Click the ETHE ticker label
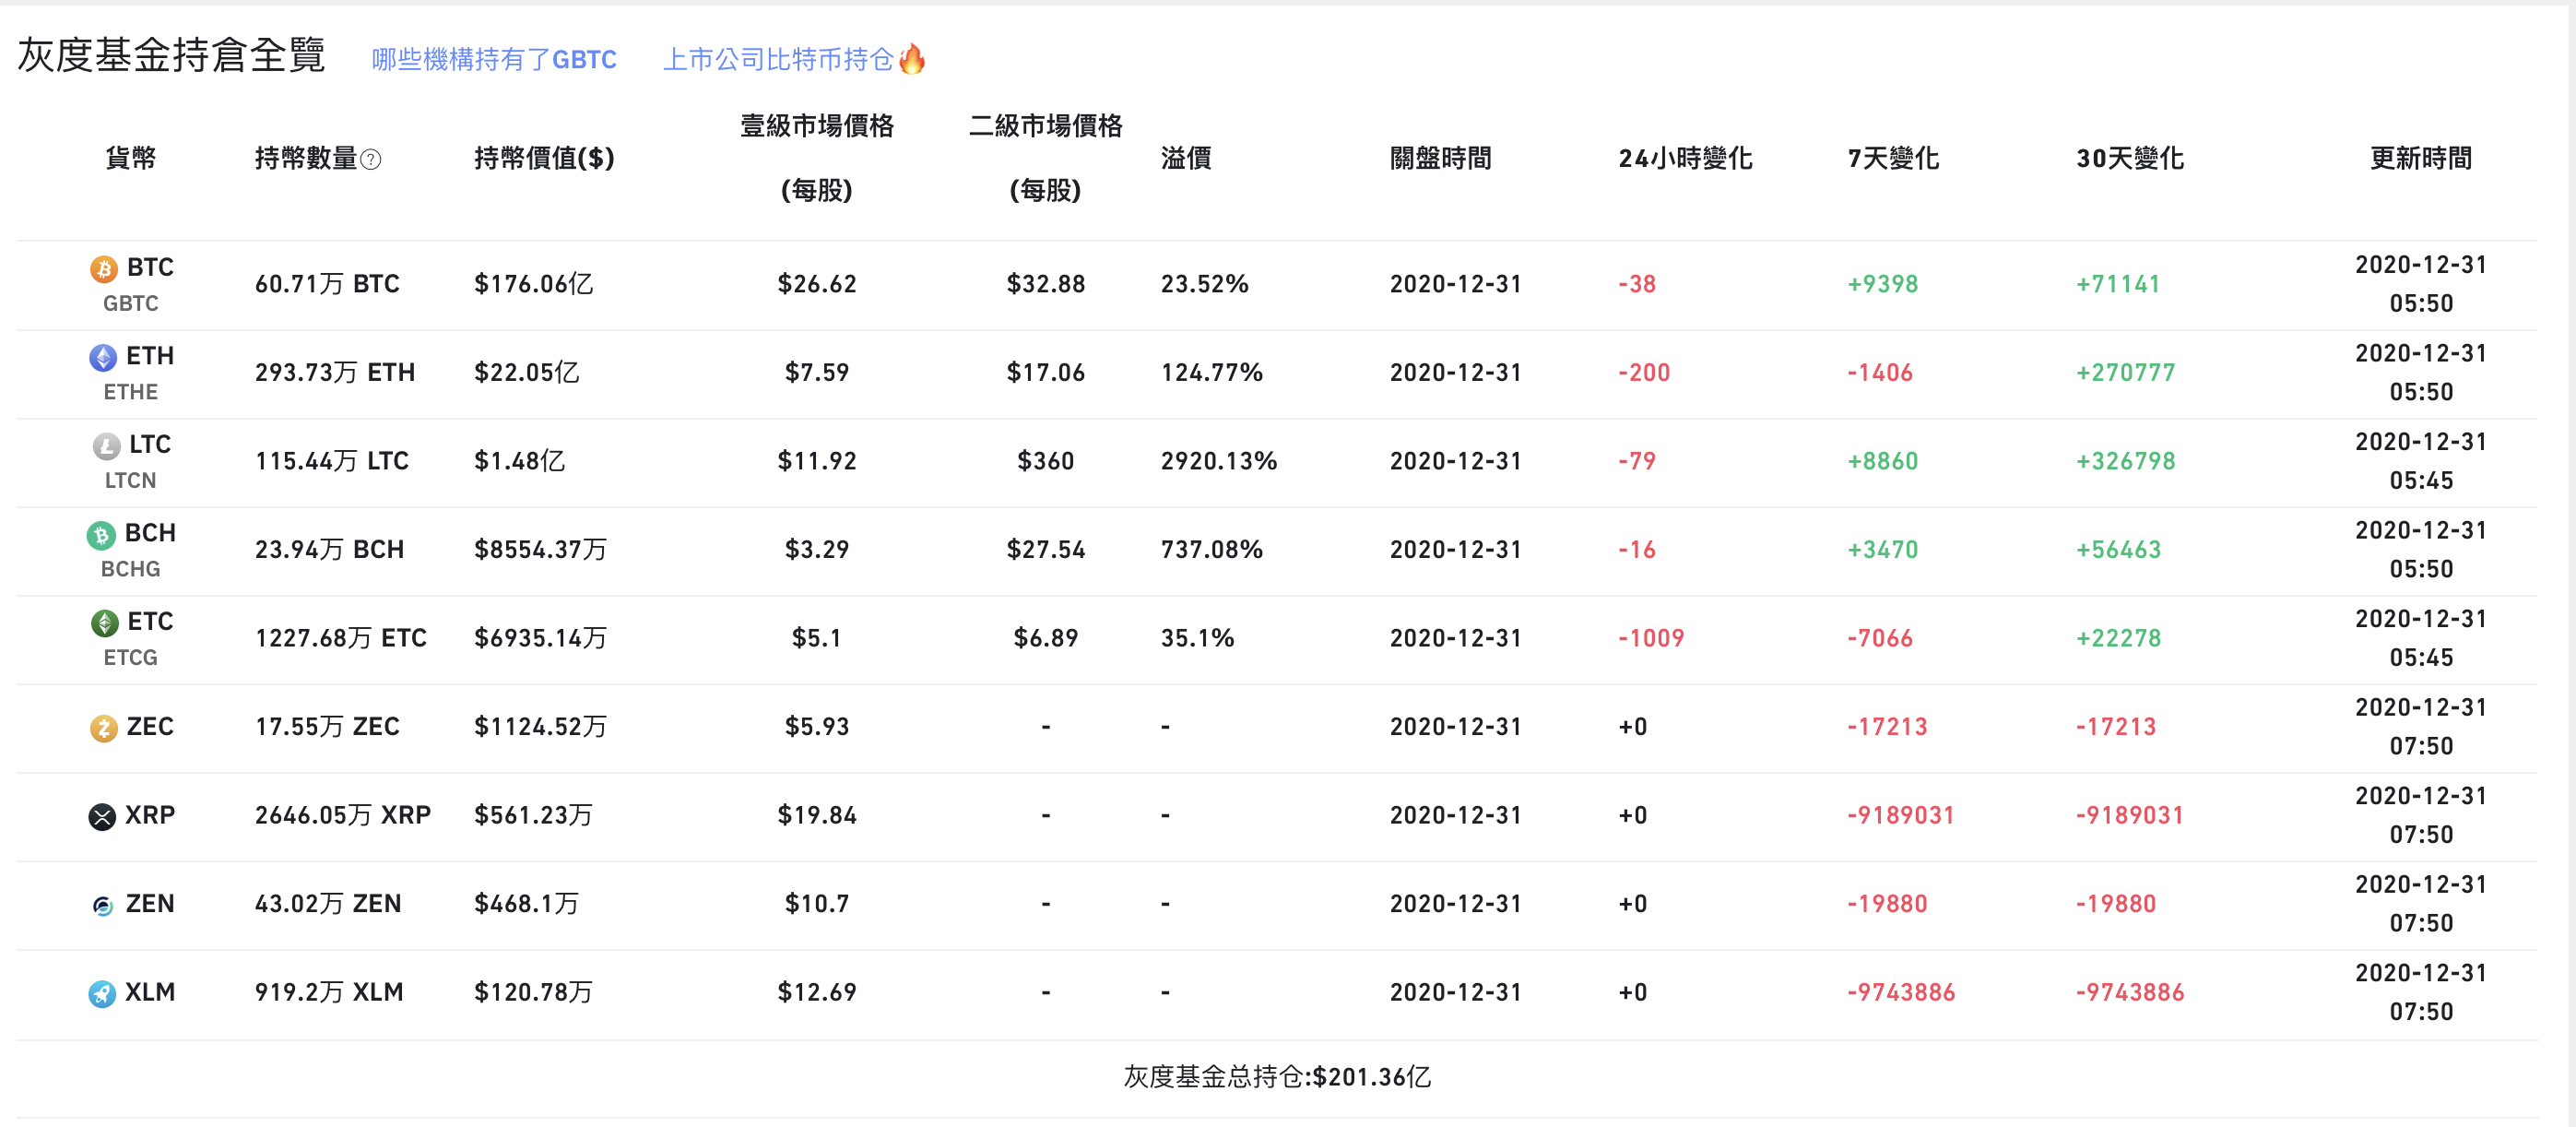This screenshot has height=1127, width=2576. [x=131, y=392]
